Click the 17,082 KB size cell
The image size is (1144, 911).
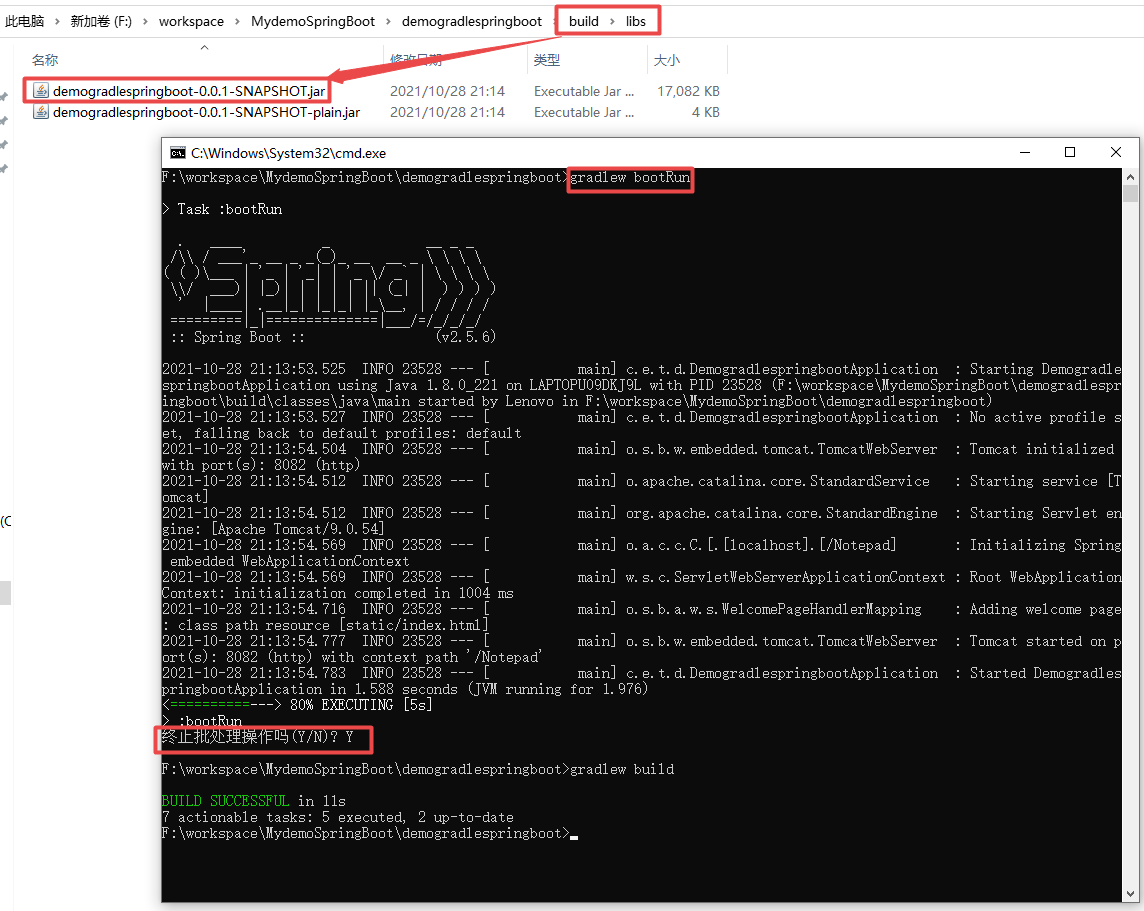tap(688, 90)
